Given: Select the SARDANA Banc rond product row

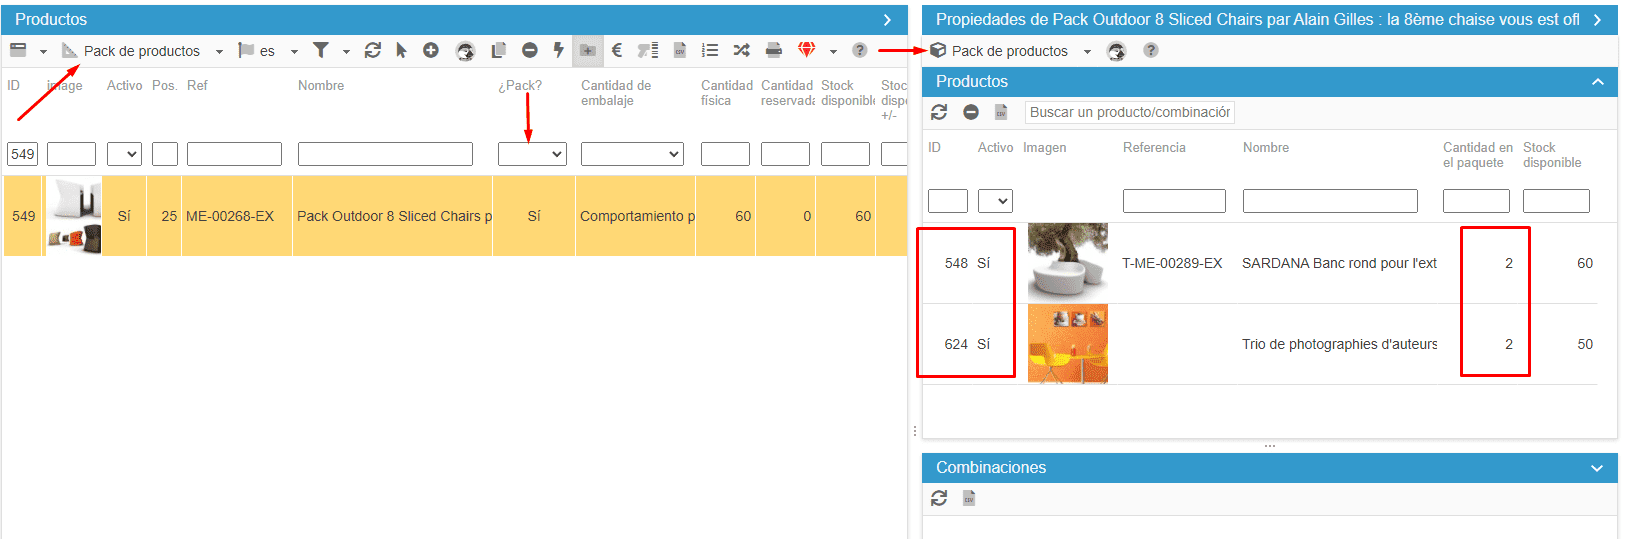Looking at the screenshot, I should click(x=1338, y=263).
